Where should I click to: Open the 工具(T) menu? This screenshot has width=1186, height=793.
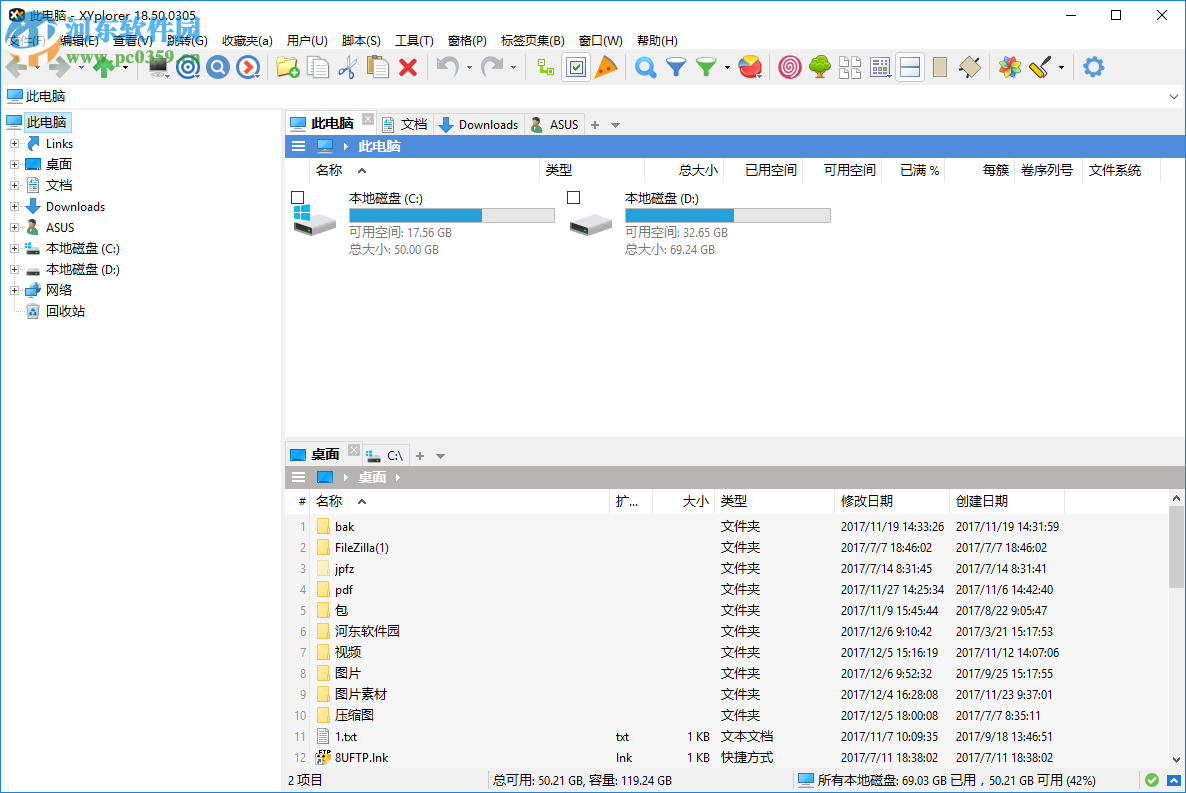[x=413, y=40]
